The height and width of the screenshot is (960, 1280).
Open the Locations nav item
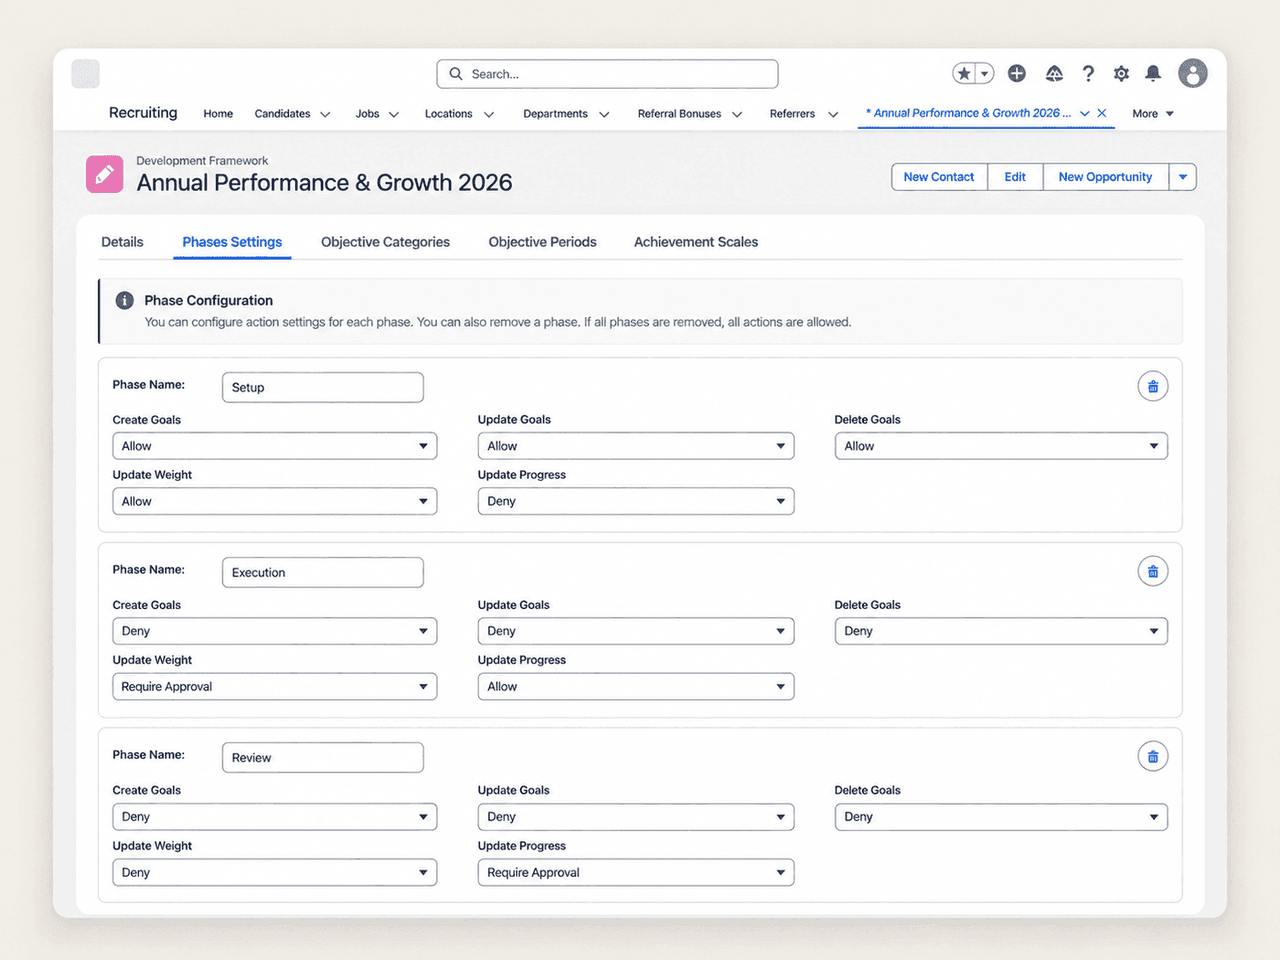448,114
